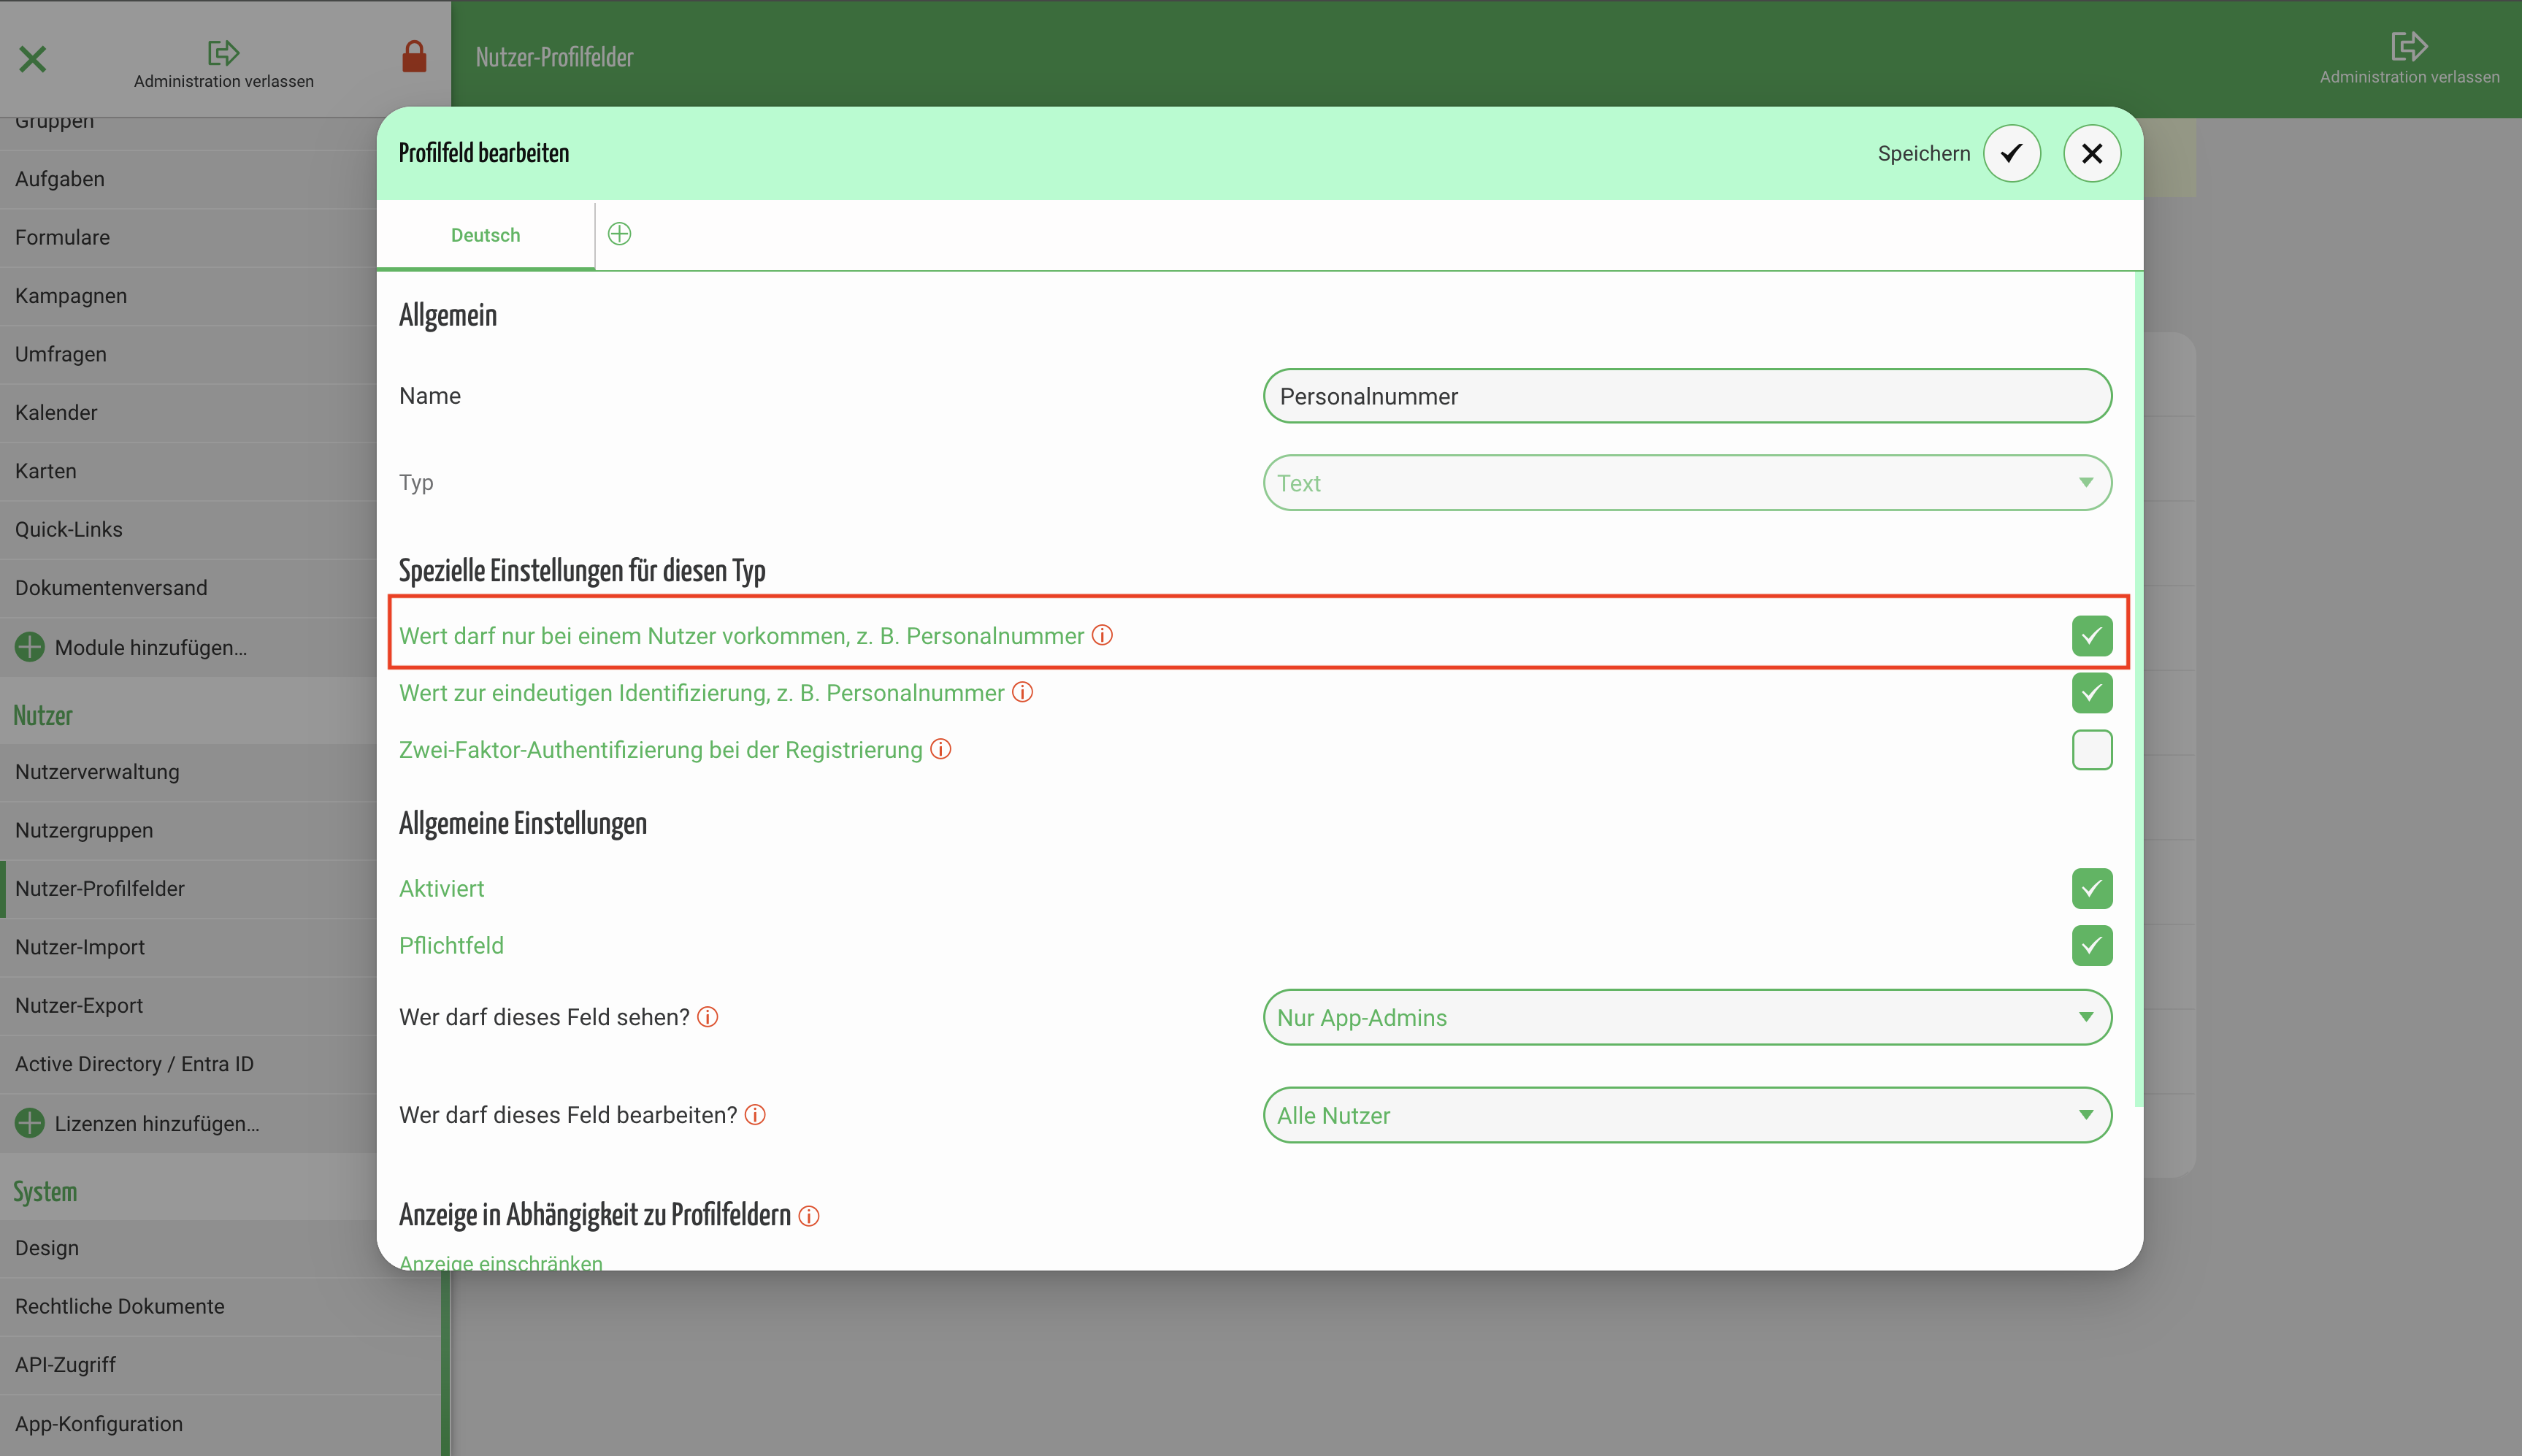Show info for Anzeige in Abhängigkeit heading
Viewport: 2522px width, 1456px height.
809,1216
